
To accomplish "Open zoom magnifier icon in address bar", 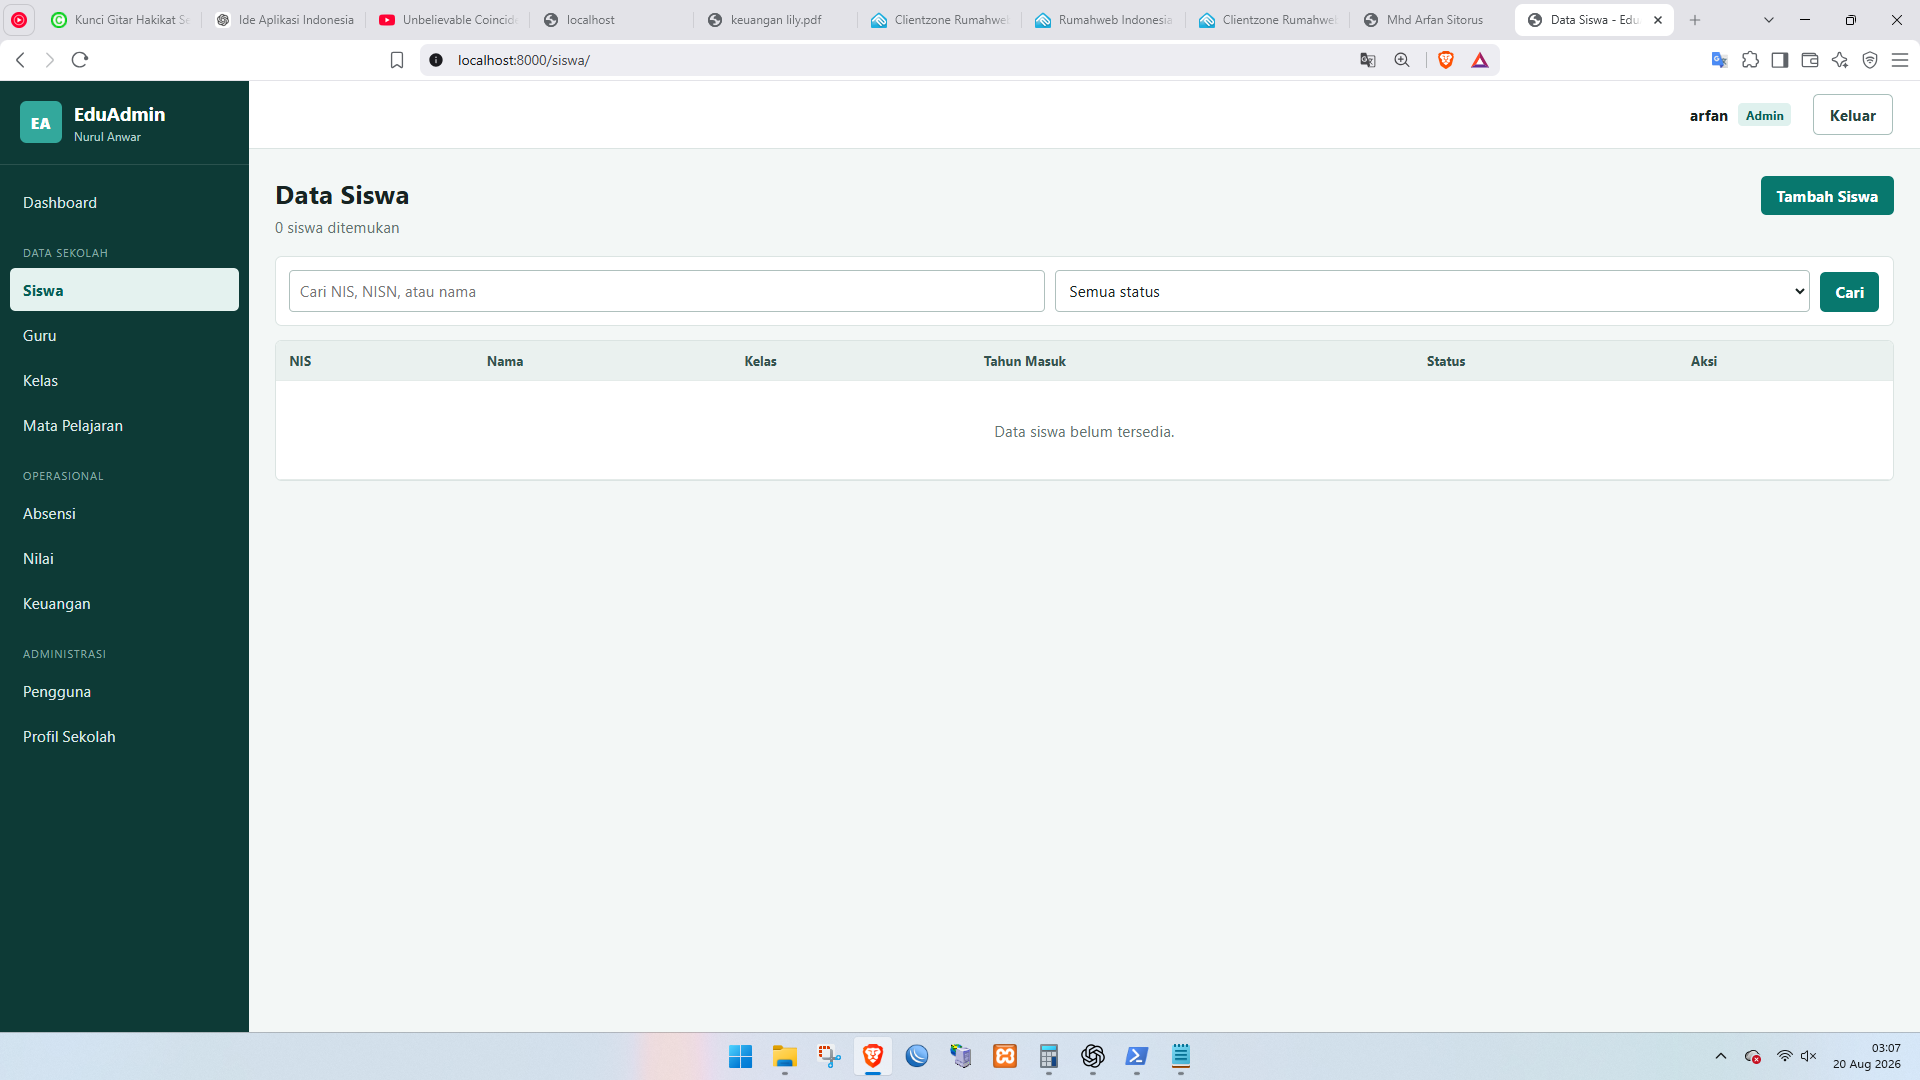I will point(1402,60).
